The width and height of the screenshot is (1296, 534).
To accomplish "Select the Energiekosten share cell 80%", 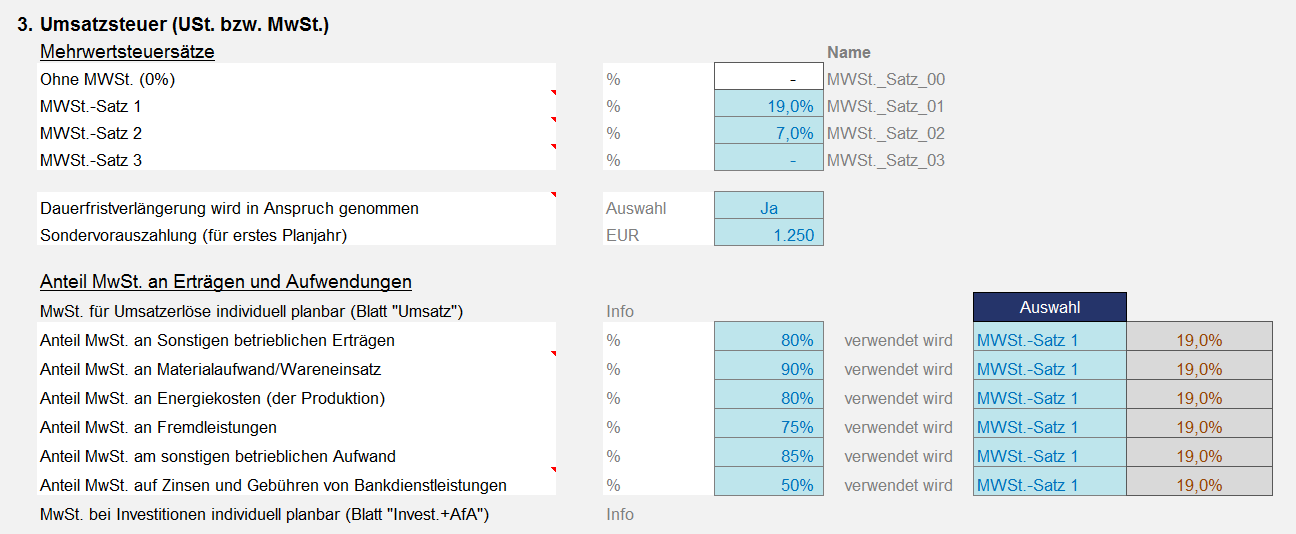I will 769,398.
